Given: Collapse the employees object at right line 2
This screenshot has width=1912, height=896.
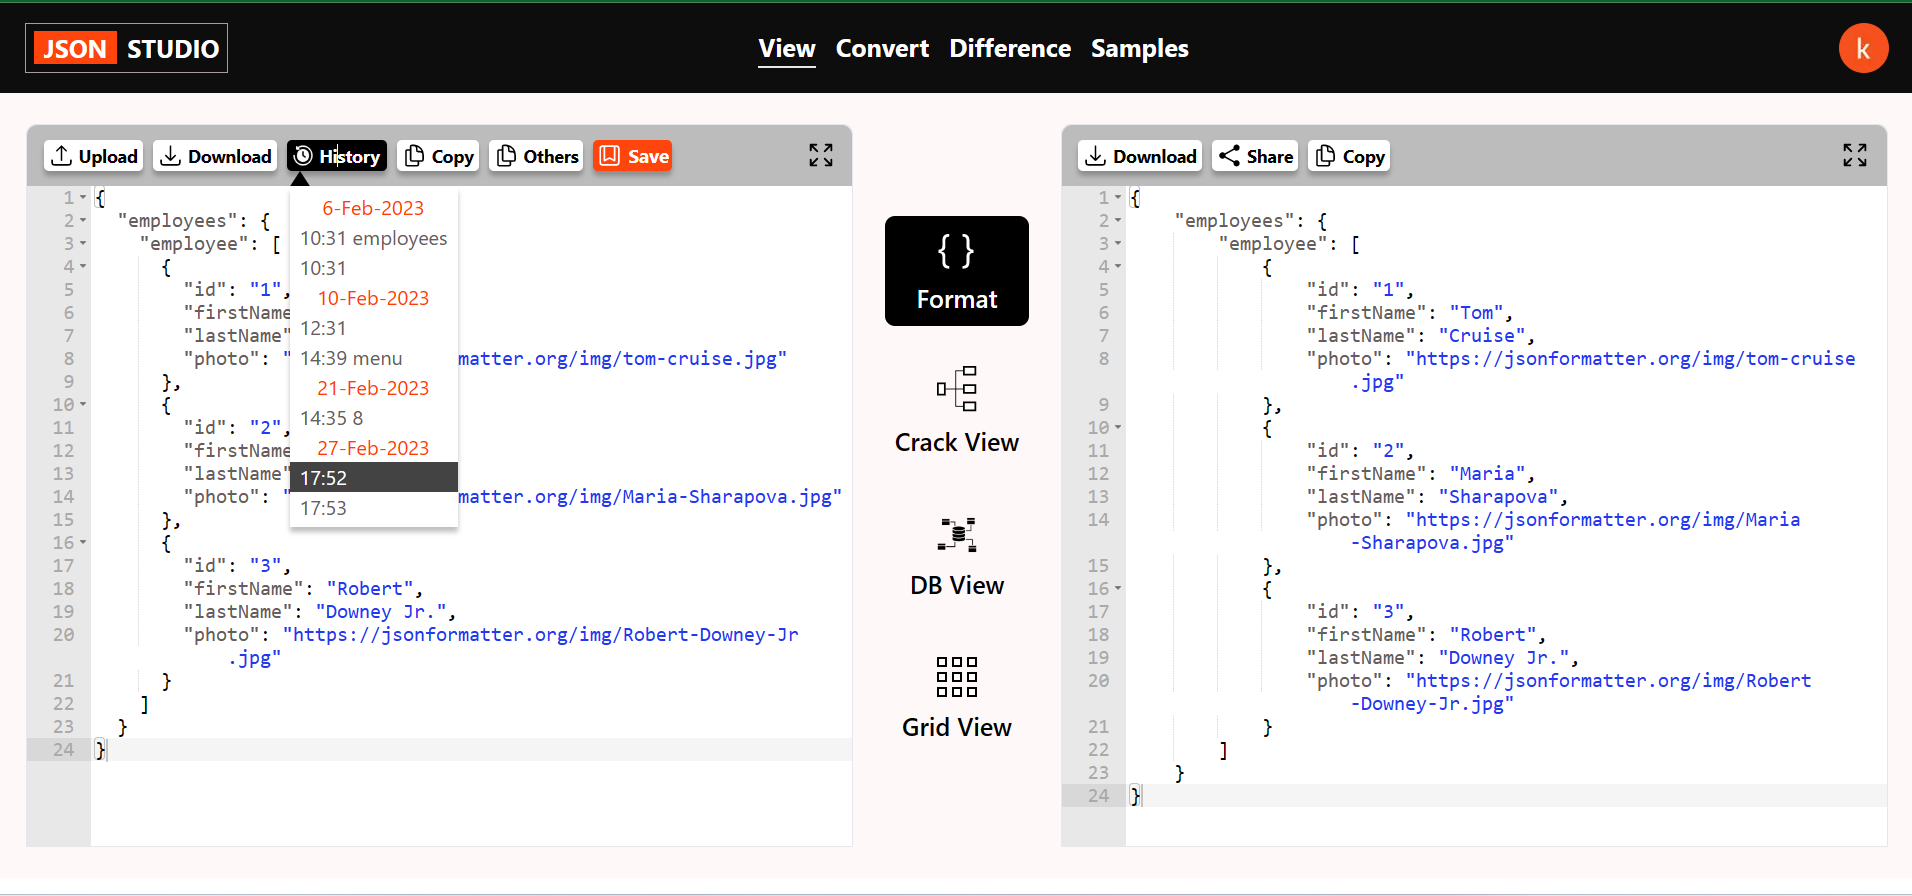Looking at the screenshot, I should click(x=1118, y=221).
